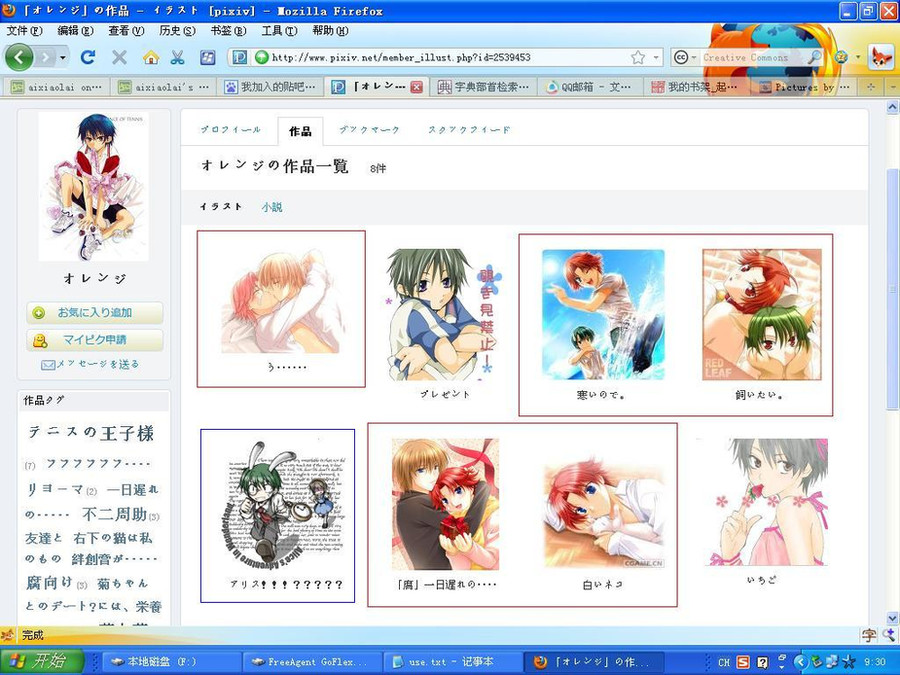Open a new tab with the plus button
The width and height of the screenshot is (900, 675).
[x=871, y=87]
